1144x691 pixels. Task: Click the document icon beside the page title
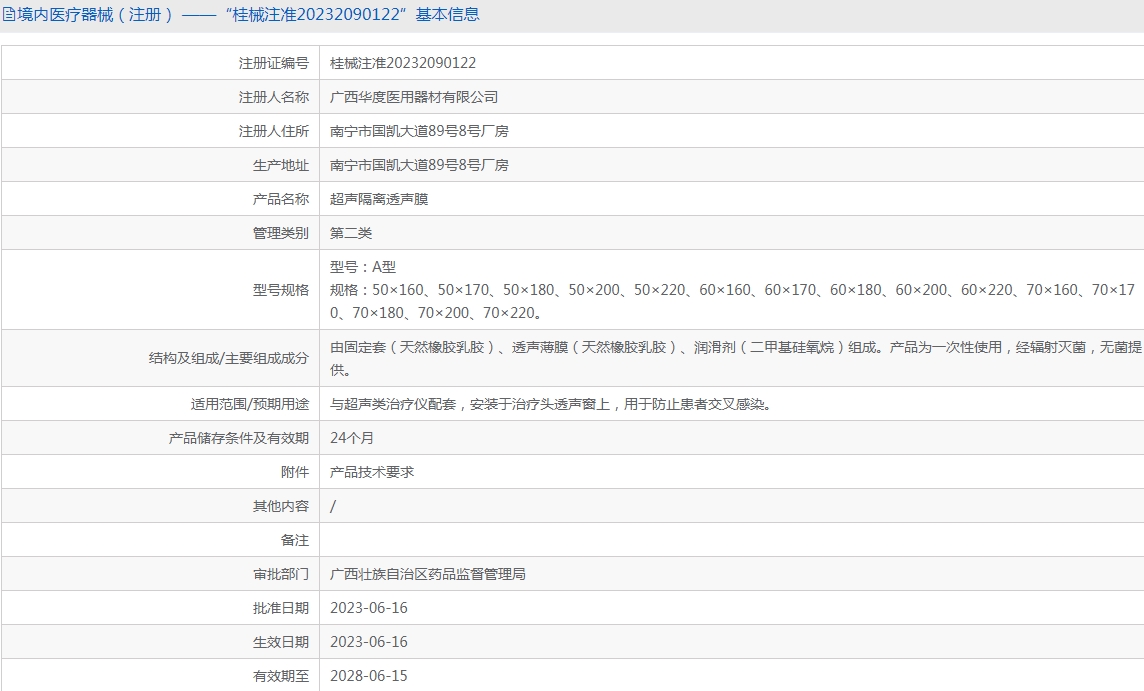[9, 15]
